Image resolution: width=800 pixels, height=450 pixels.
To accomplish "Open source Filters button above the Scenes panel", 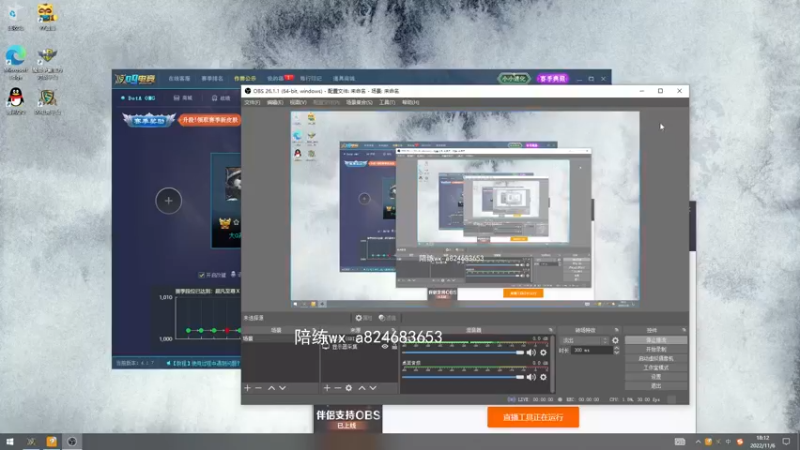I will pos(387,318).
